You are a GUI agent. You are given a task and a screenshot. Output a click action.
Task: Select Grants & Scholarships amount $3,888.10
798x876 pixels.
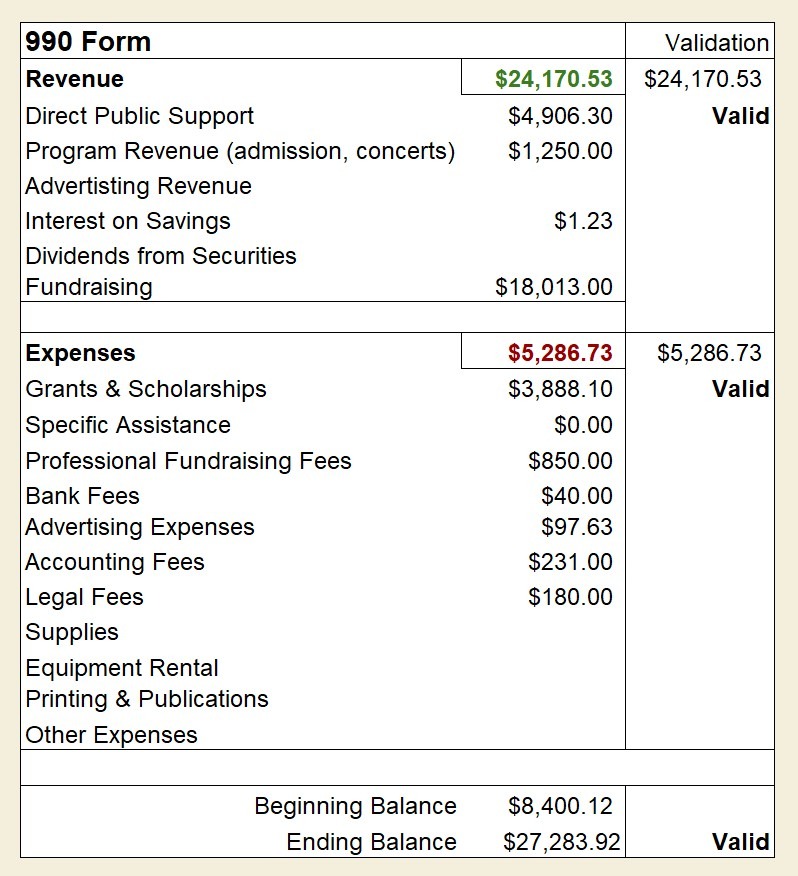point(560,389)
